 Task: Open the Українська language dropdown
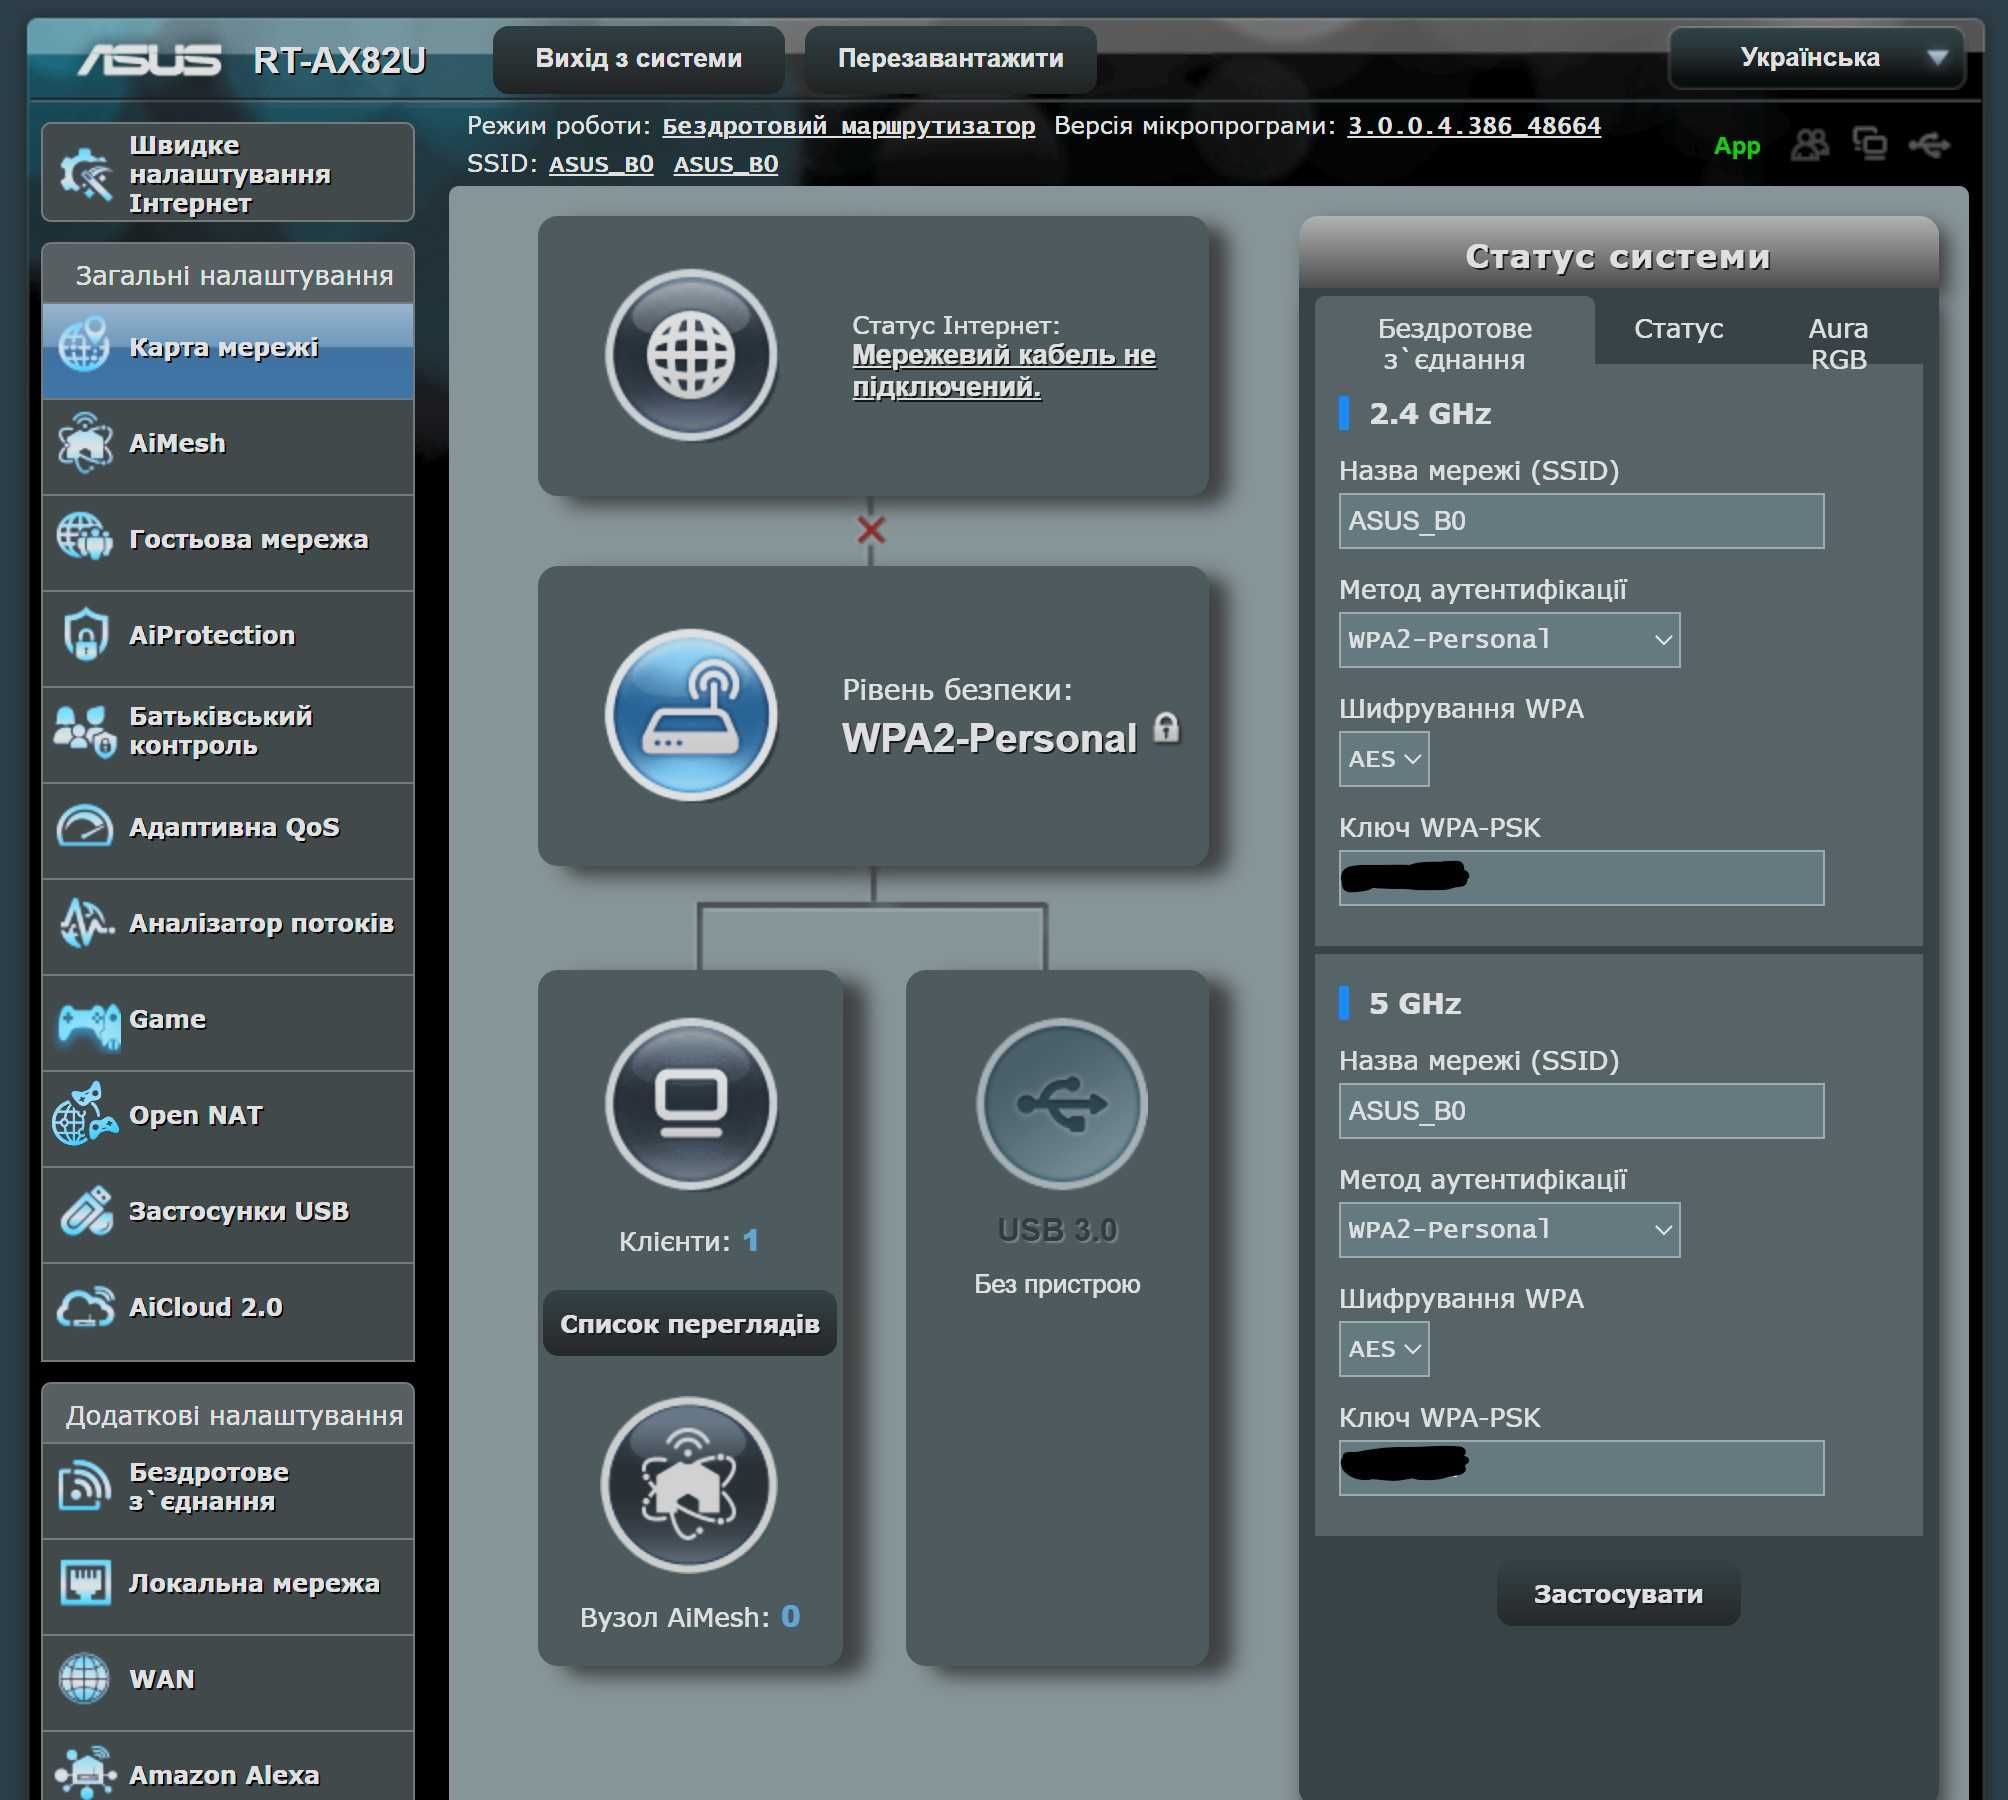(x=1817, y=58)
